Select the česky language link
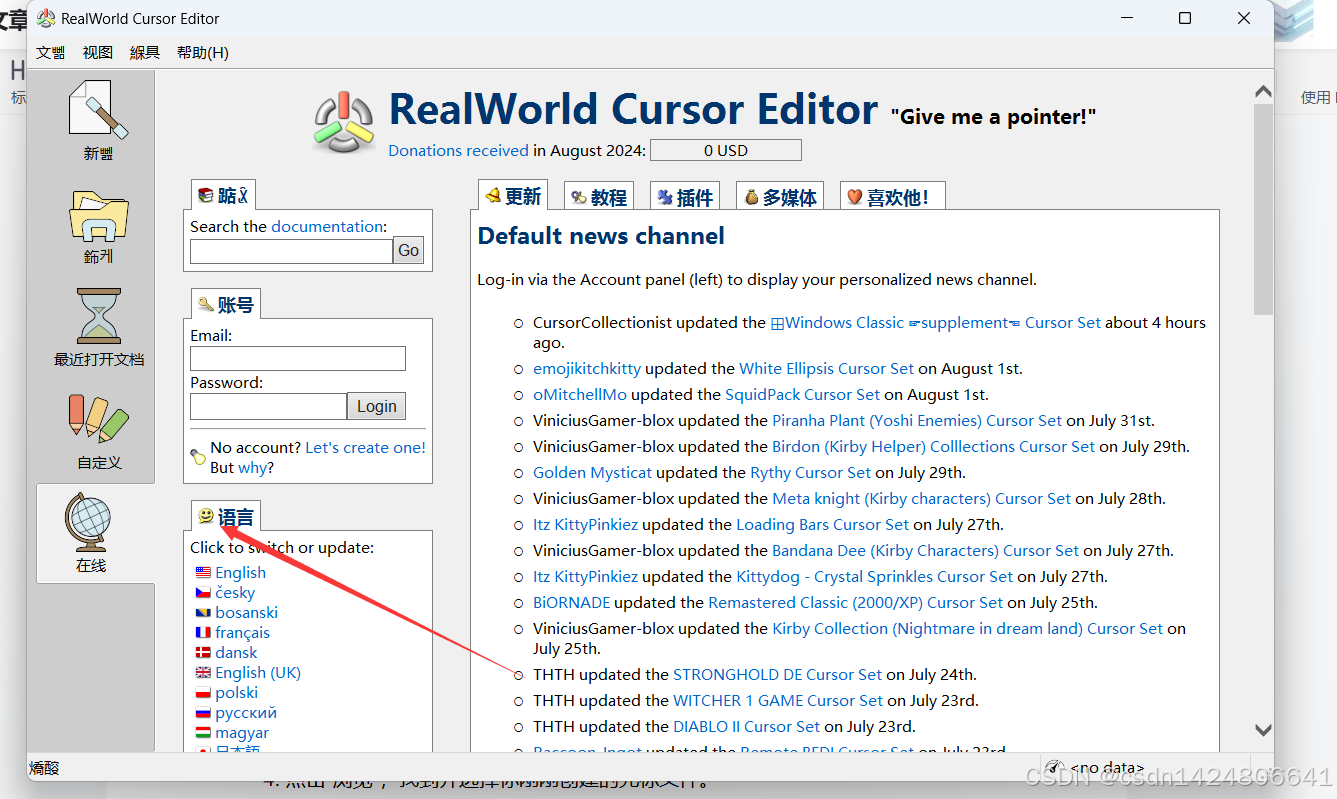The height and width of the screenshot is (799, 1337). [235, 593]
